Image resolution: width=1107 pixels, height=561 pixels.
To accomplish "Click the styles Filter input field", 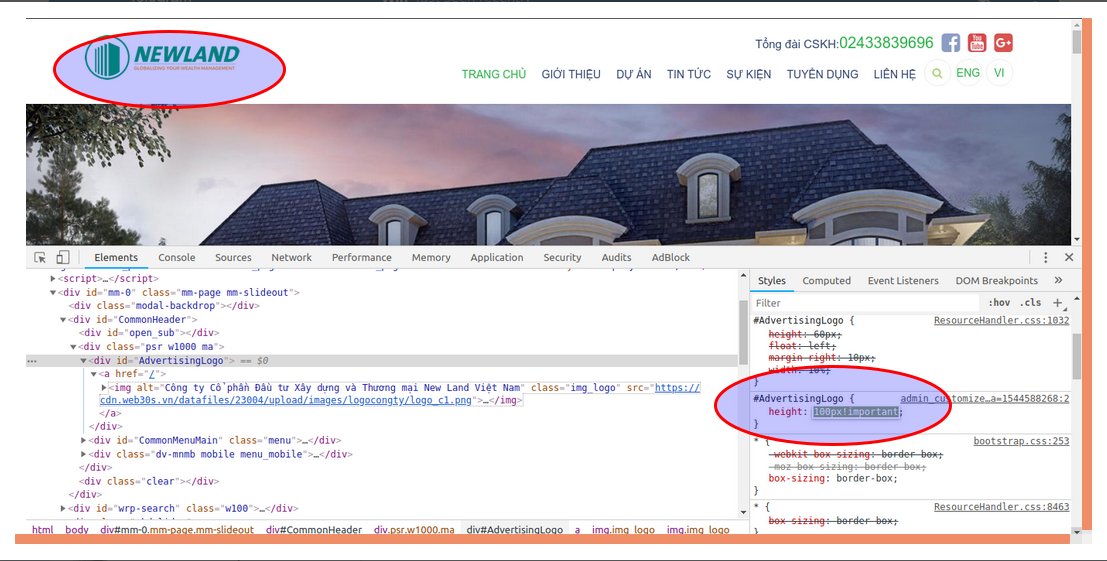I will pos(865,303).
